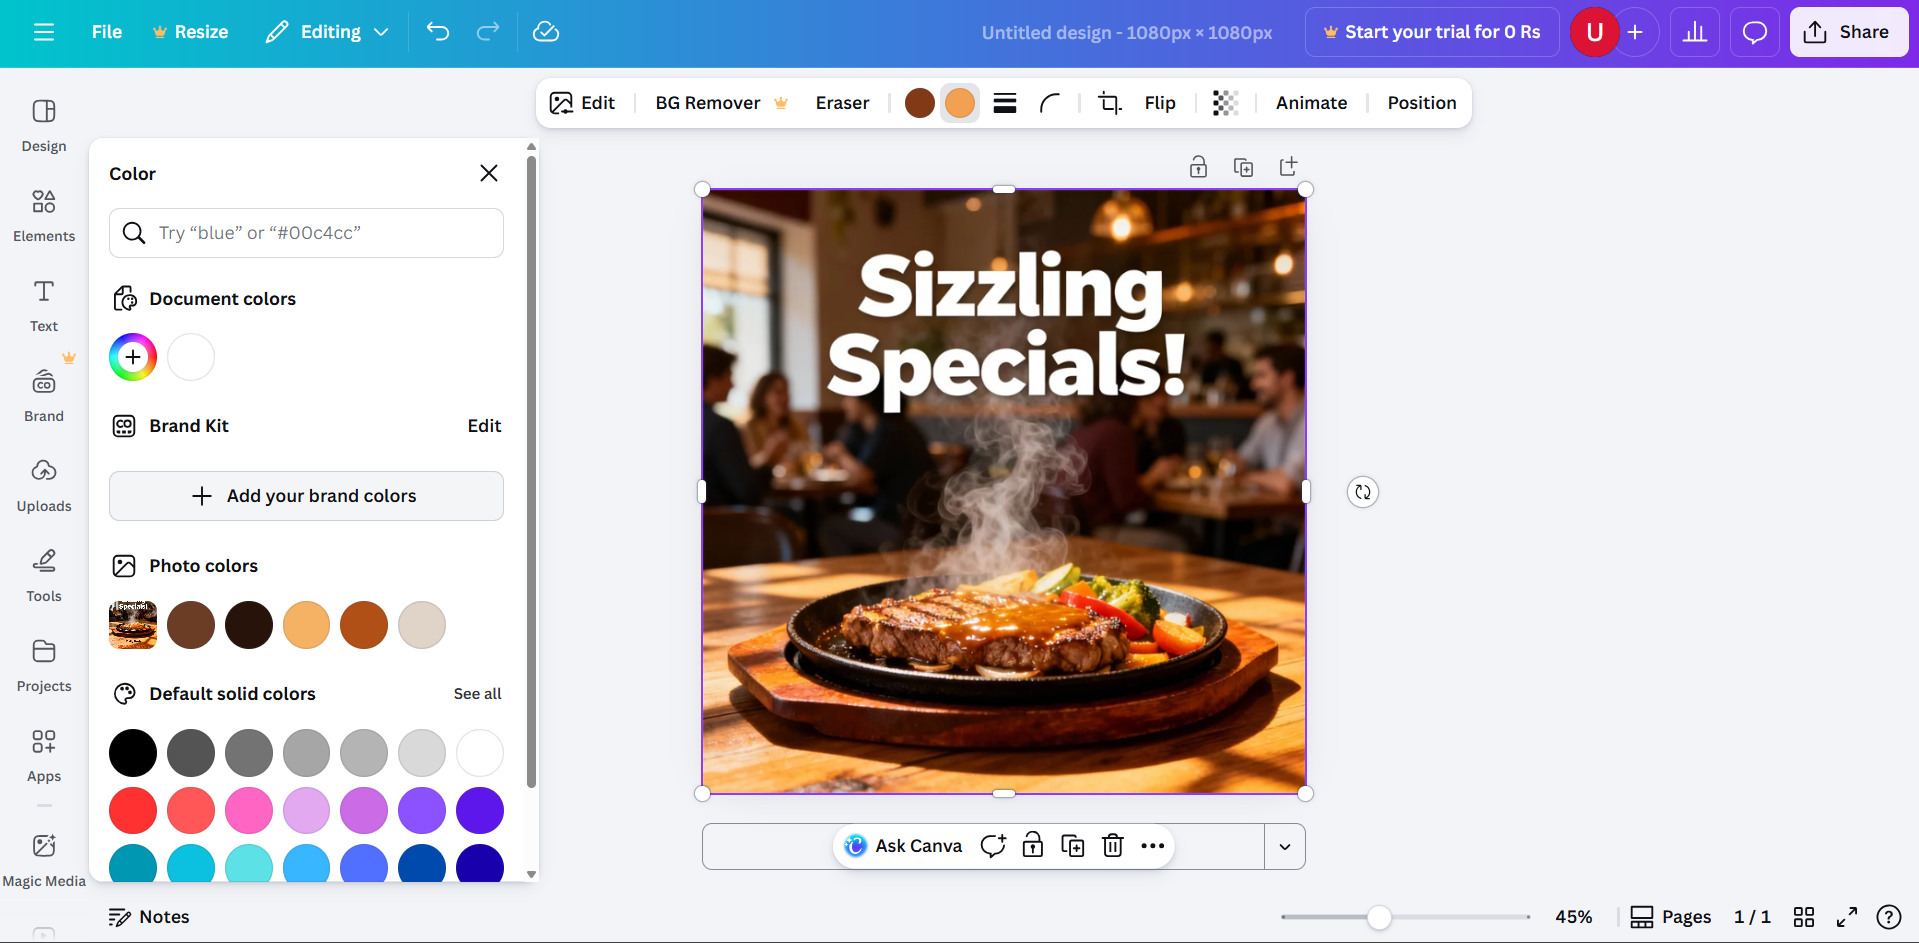Expand the floating toolbar options chevron
The width and height of the screenshot is (1919, 943).
click(1285, 846)
